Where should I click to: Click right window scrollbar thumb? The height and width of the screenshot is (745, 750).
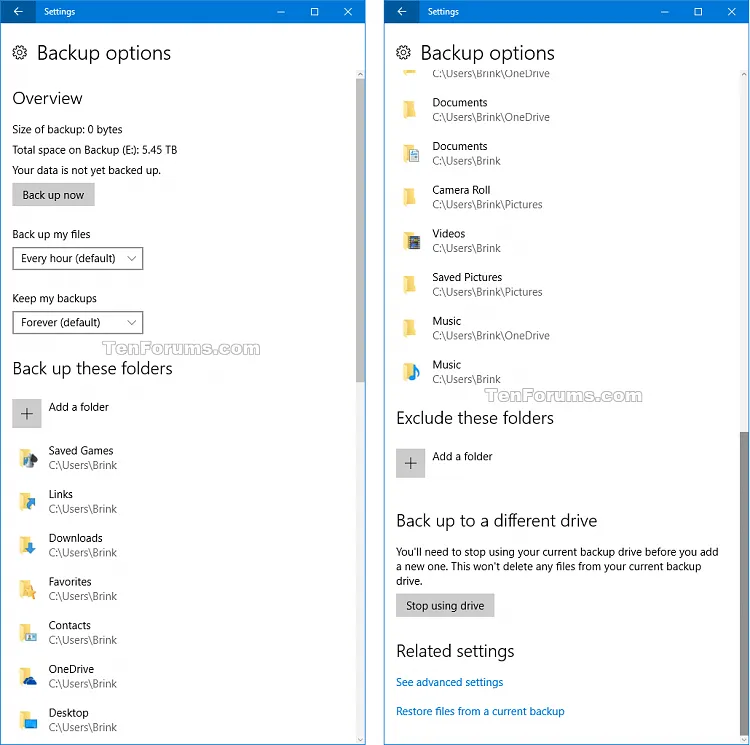pos(744,585)
